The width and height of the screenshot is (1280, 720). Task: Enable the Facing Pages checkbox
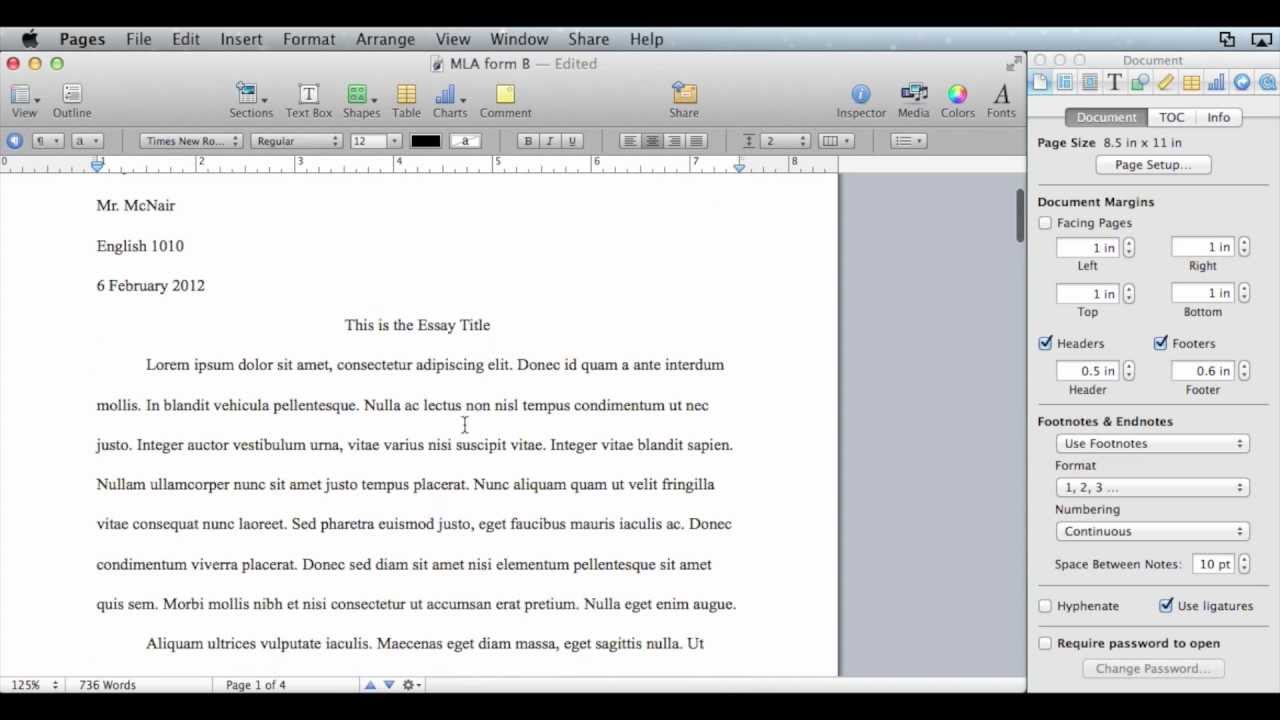click(1045, 223)
